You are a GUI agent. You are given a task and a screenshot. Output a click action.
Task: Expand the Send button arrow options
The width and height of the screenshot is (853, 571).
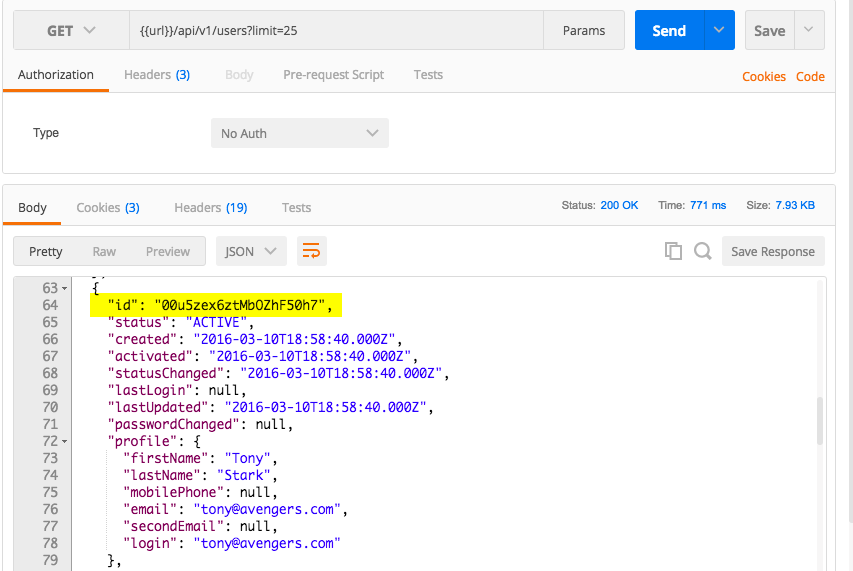pyautogui.click(x=719, y=31)
